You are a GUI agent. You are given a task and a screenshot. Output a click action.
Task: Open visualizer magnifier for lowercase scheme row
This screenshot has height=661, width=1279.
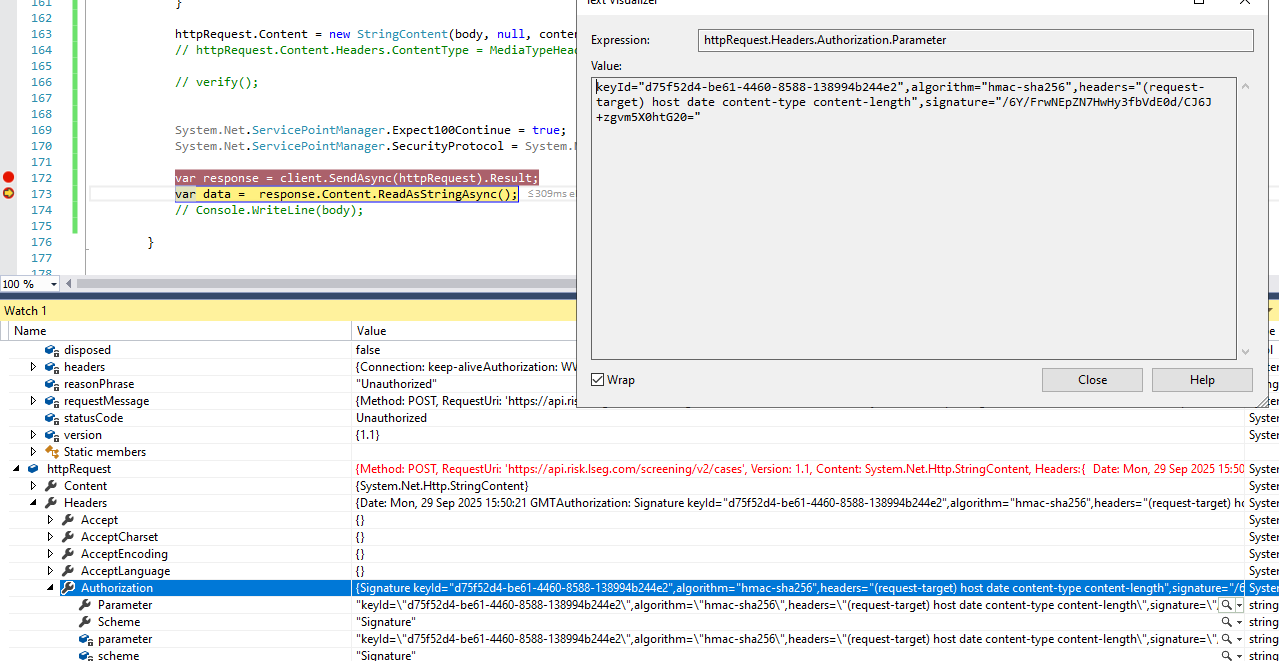pyautogui.click(x=1226, y=655)
